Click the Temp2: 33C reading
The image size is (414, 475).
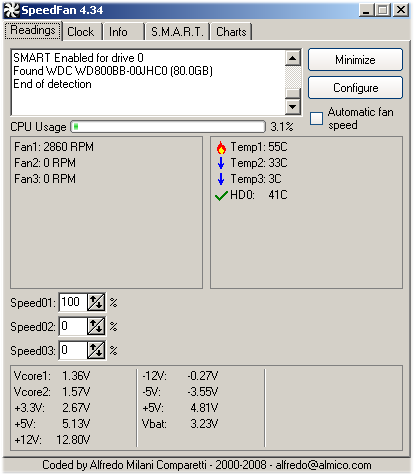click(x=259, y=163)
